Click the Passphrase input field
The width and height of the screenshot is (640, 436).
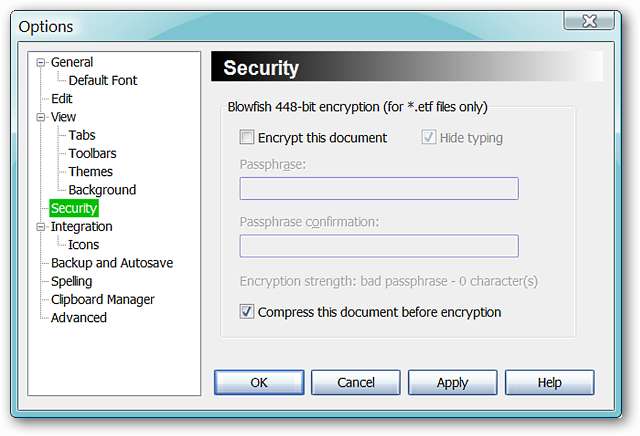coord(379,189)
